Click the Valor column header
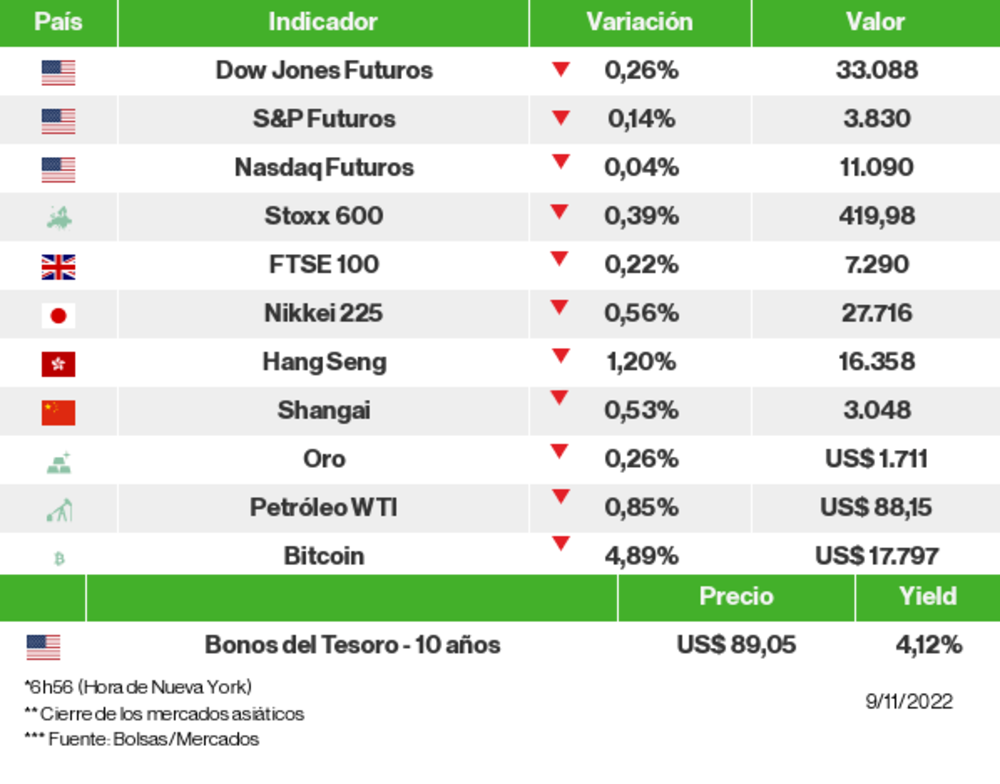1000x784 pixels. coord(875,22)
